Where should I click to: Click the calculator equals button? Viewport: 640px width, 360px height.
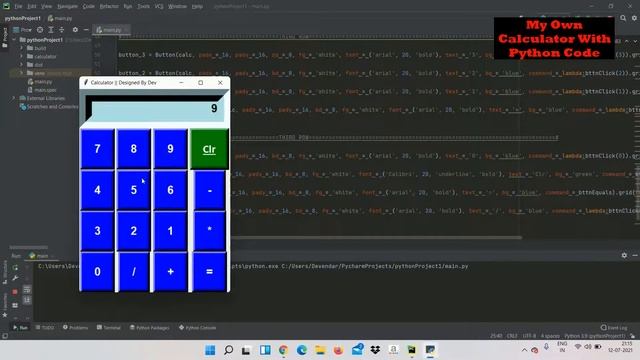coord(209,271)
